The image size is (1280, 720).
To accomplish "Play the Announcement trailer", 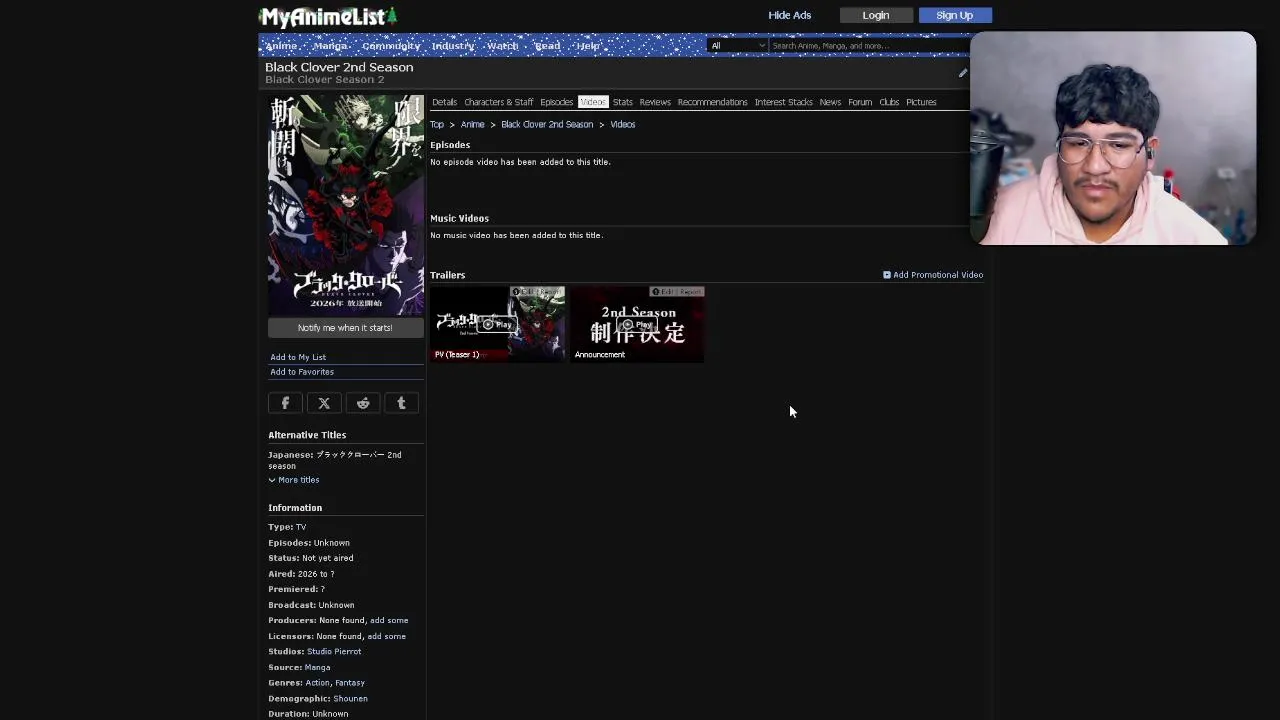I will point(637,324).
